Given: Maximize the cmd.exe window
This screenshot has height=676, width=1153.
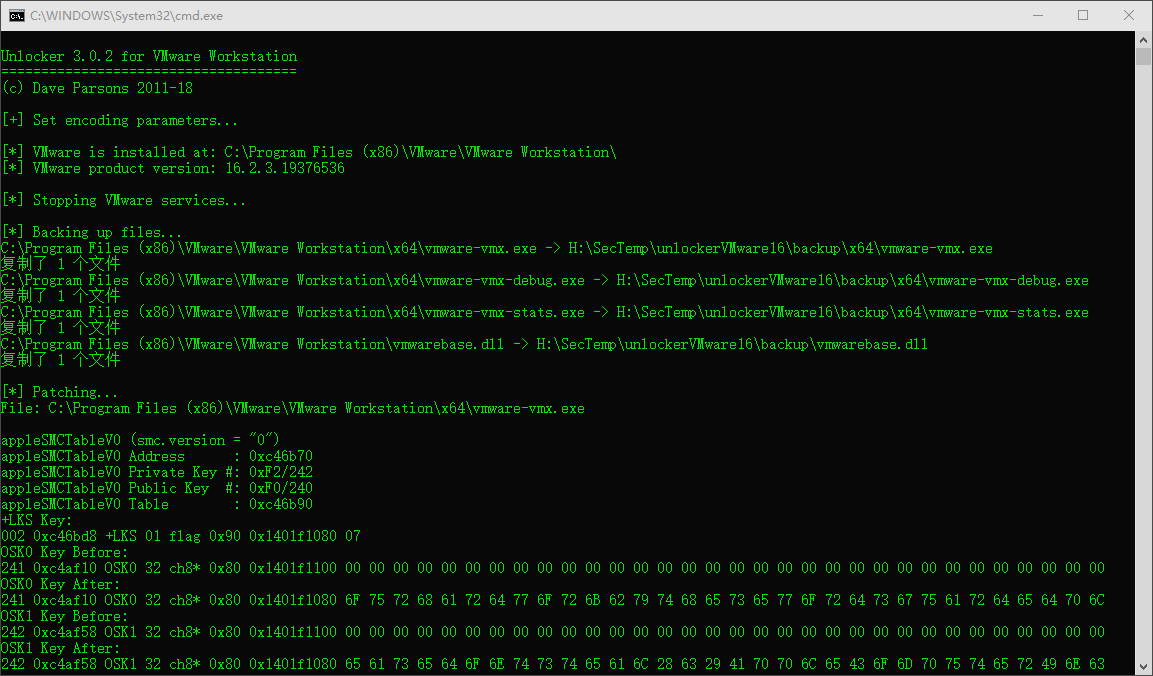Looking at the screenshot, I should coord(1082,15).
